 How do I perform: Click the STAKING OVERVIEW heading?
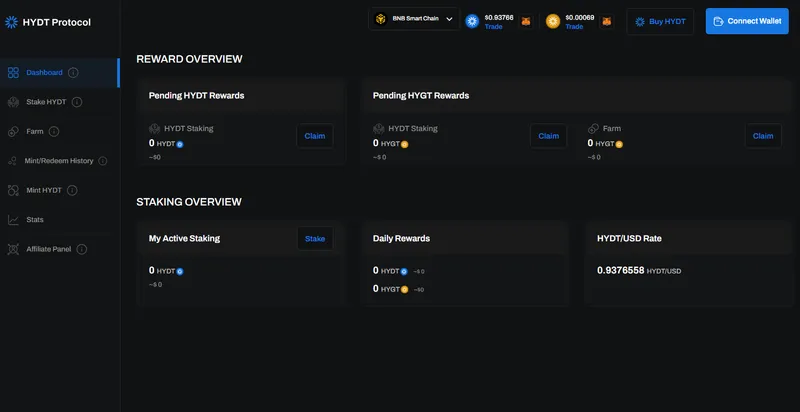tap(189, 202)
